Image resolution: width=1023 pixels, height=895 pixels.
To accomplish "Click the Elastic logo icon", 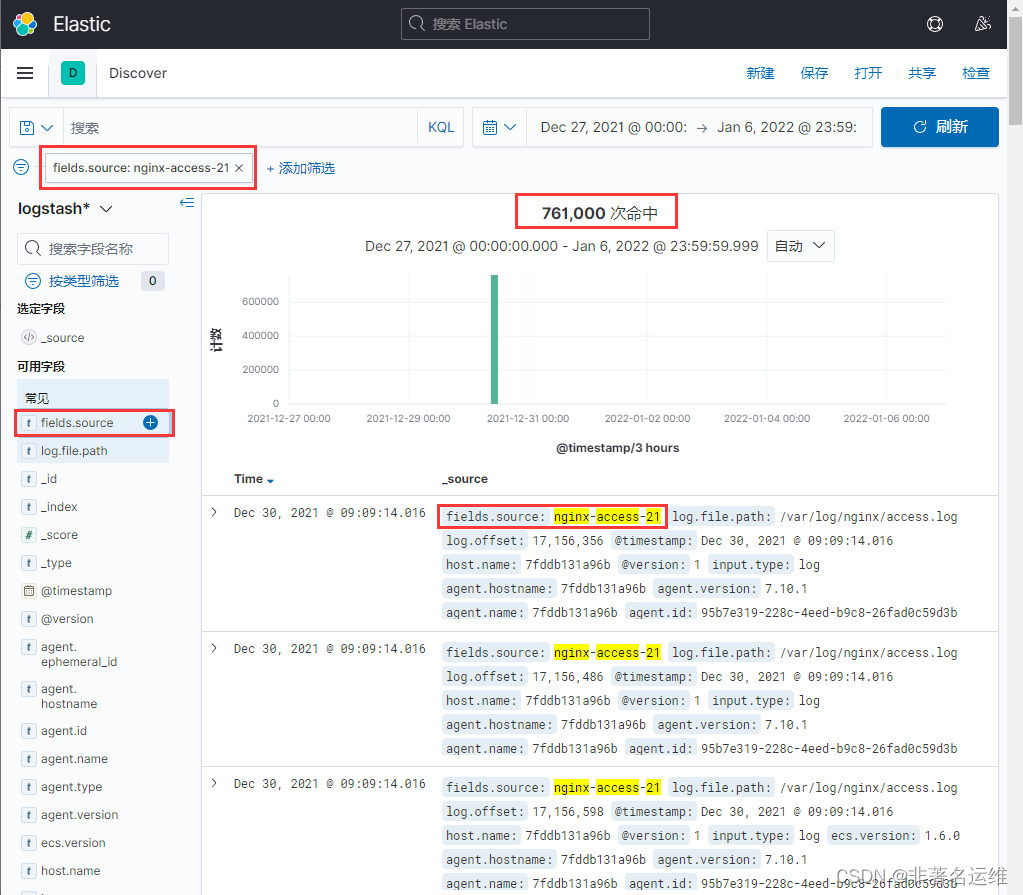I will click(x=25, y=24).
